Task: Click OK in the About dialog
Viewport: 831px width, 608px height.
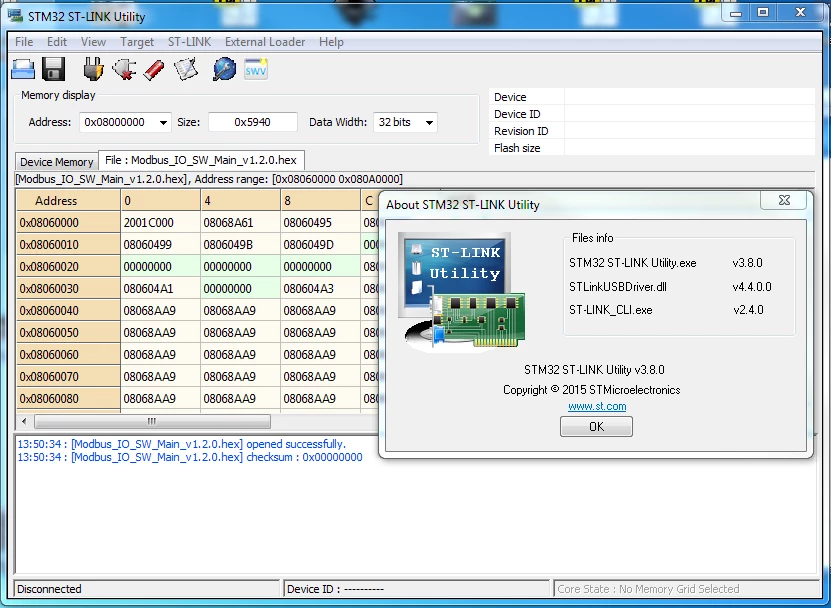Action: pos(596,427)
